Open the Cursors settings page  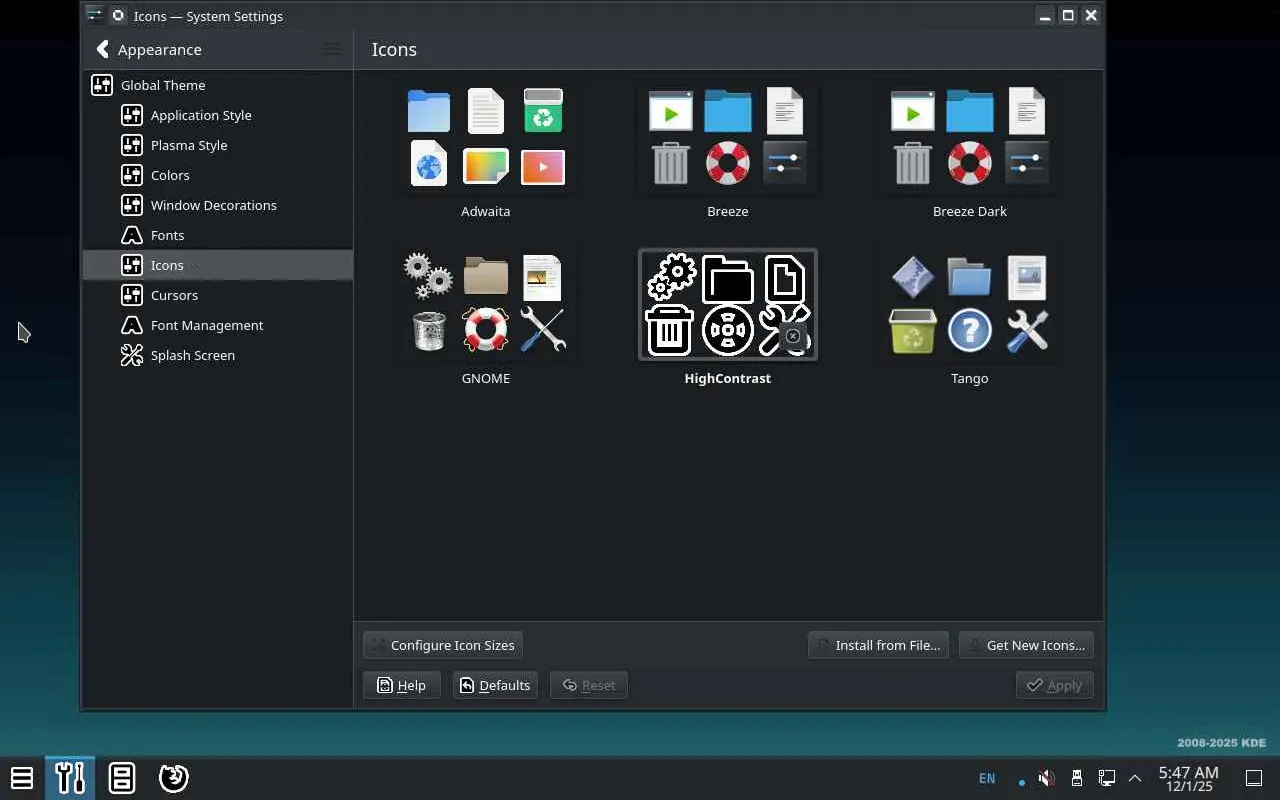pyautogui.click(x=218, y=295)
